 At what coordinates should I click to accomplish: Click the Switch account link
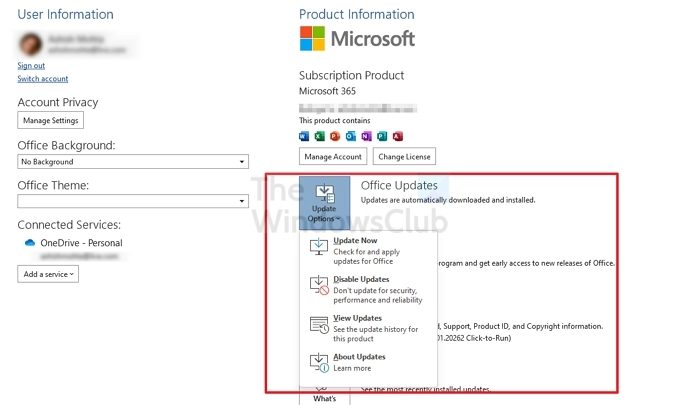pos(43,79)
